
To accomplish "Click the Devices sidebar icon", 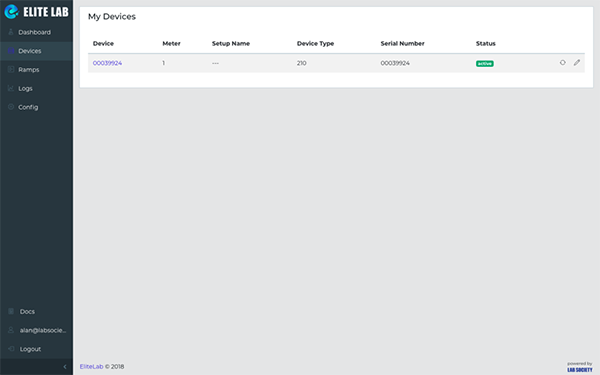I will [11, 51].
